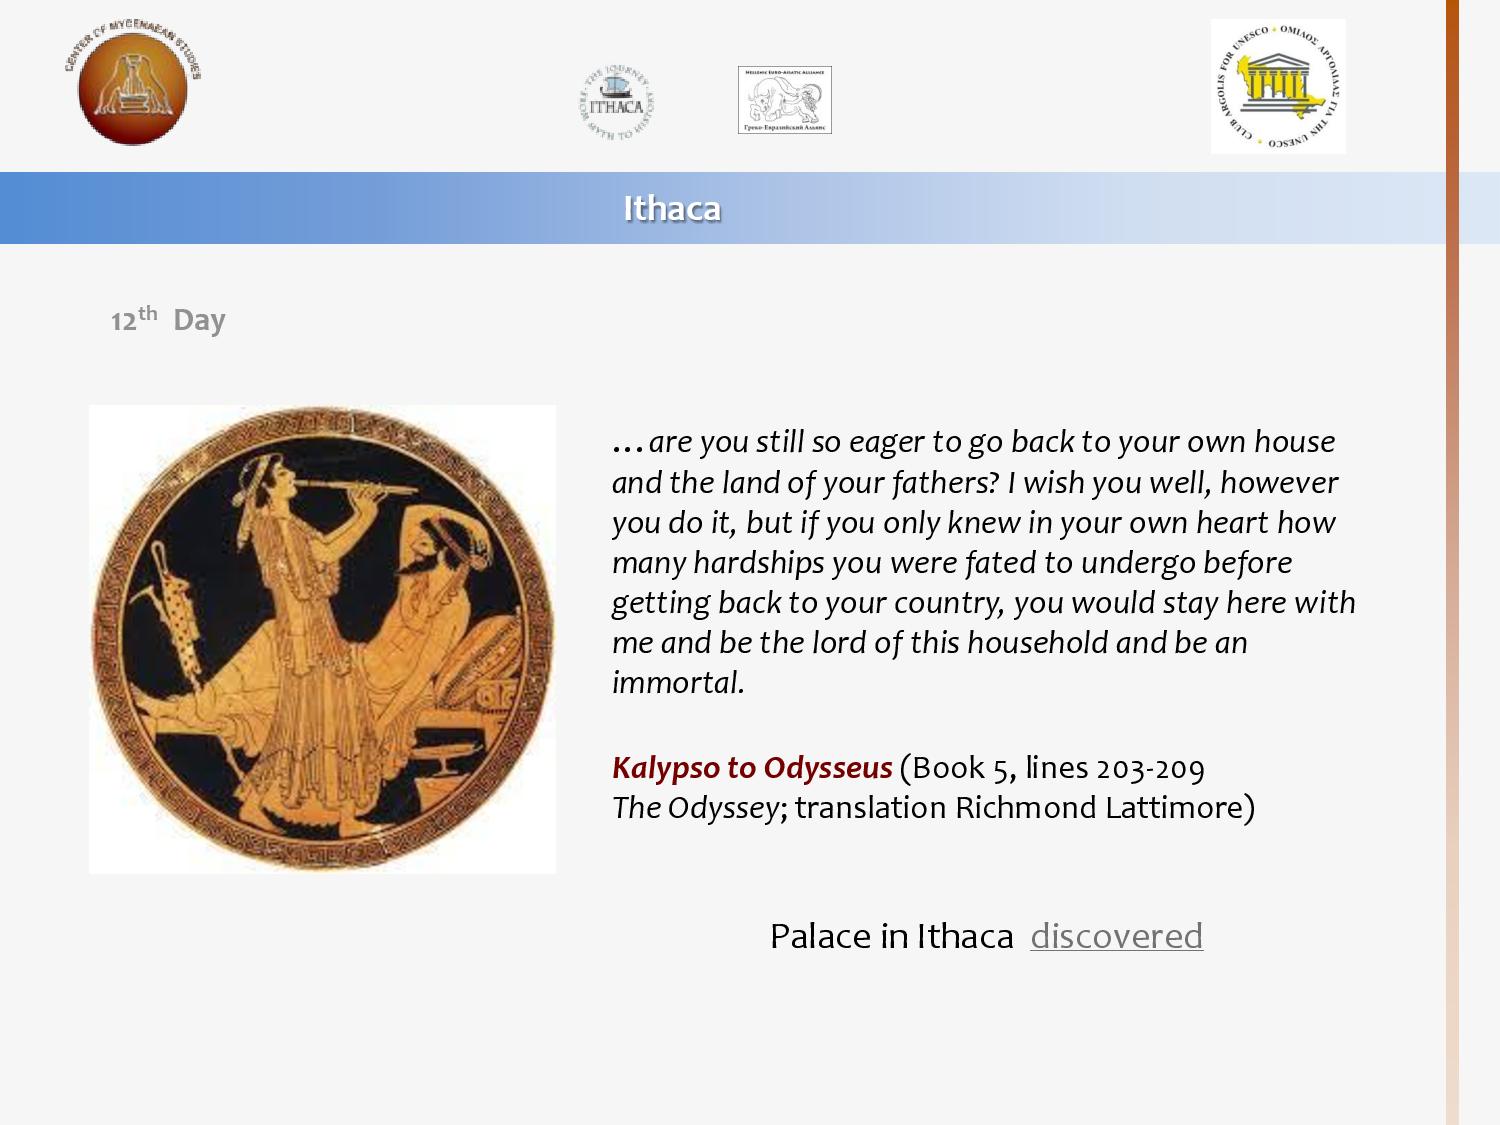Screen dimensions: 1500x1125
Task: Open the underlined "discovered" hyperlink
Action: click(1116, 936)
